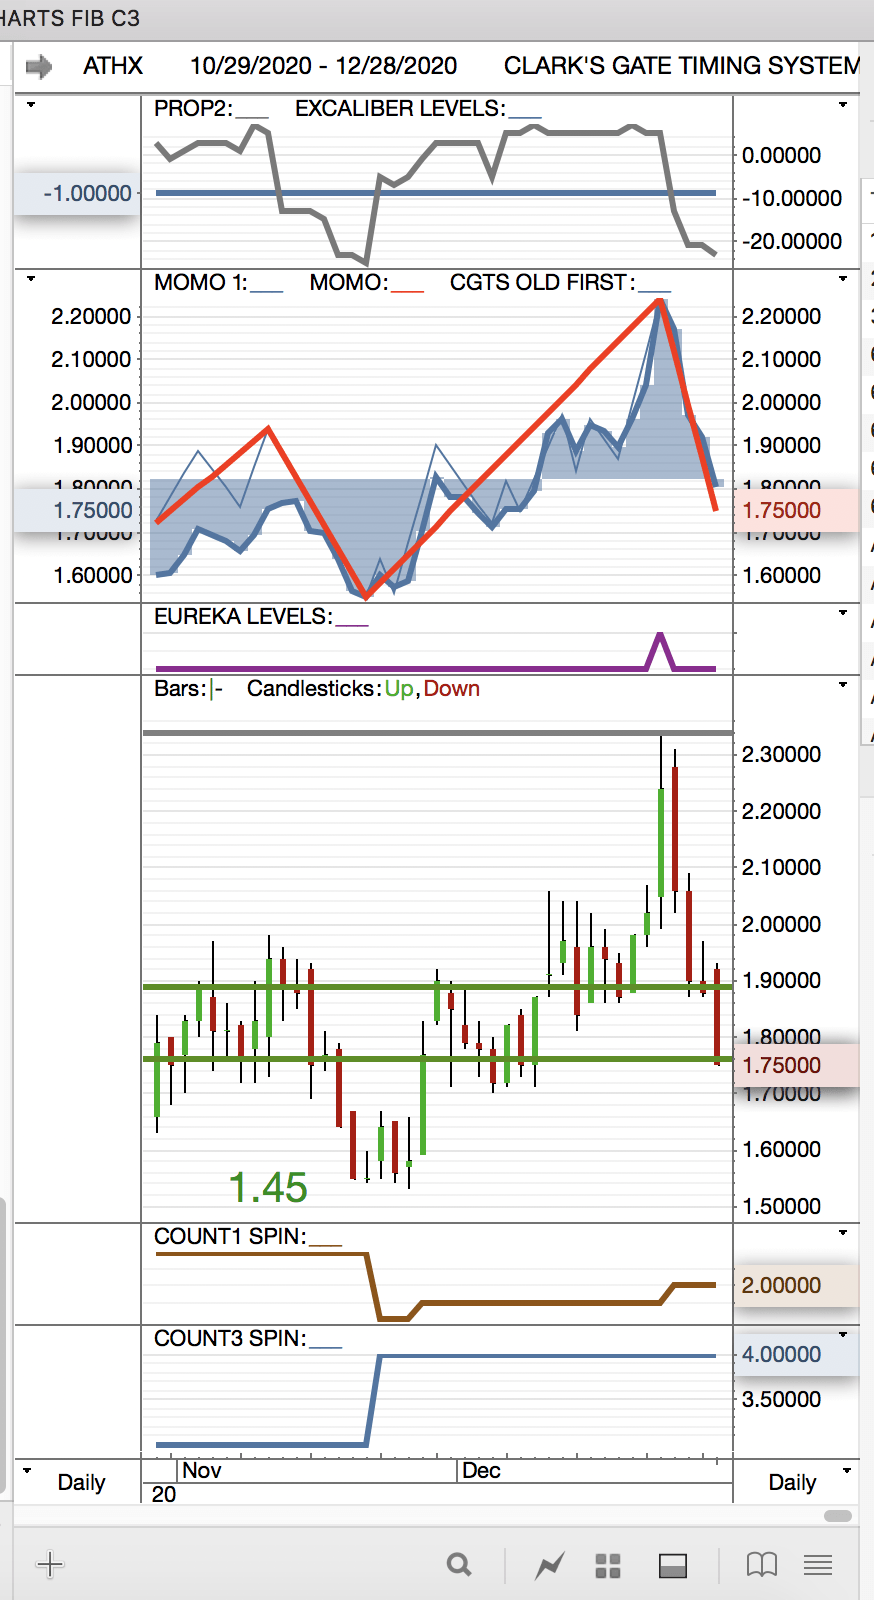
Task: Open left Daily period dropdown arrow
Action: [x=27, y=1471]
